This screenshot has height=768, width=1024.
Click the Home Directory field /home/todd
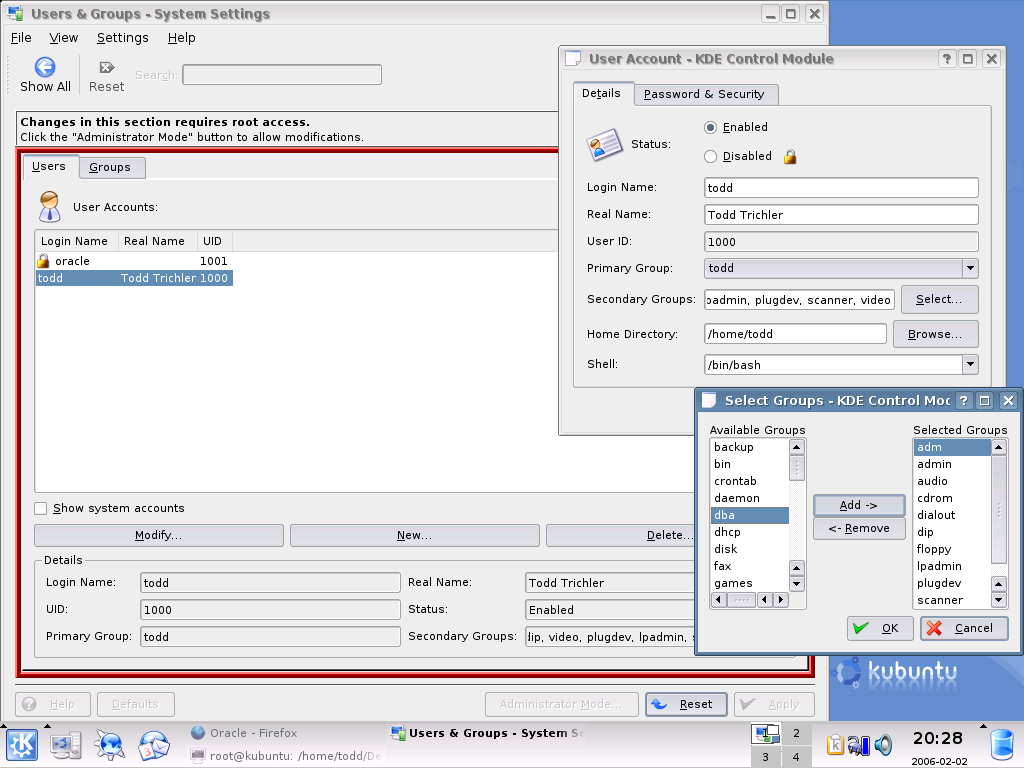[795, 334]
